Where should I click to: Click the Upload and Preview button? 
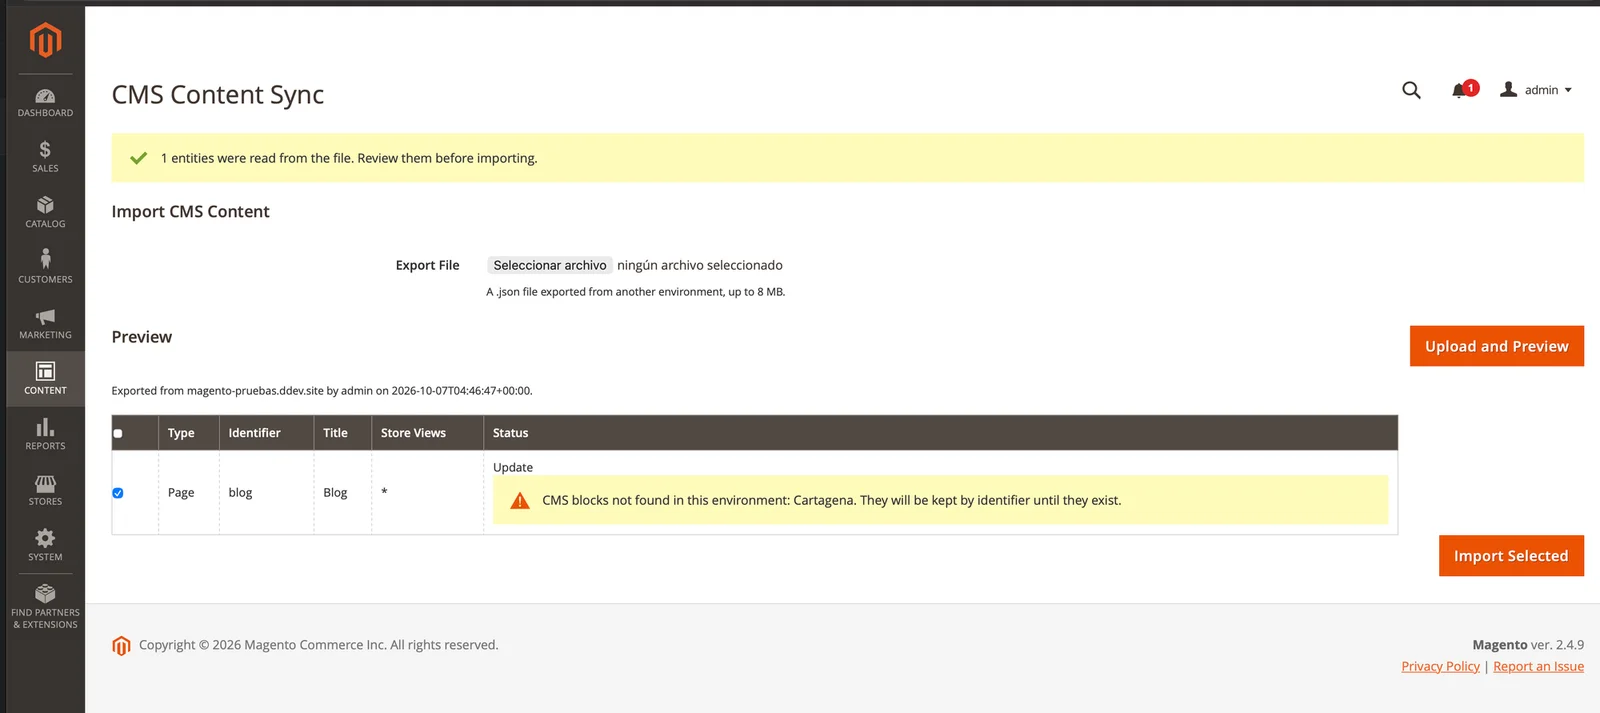click(x=1496, y=346)
